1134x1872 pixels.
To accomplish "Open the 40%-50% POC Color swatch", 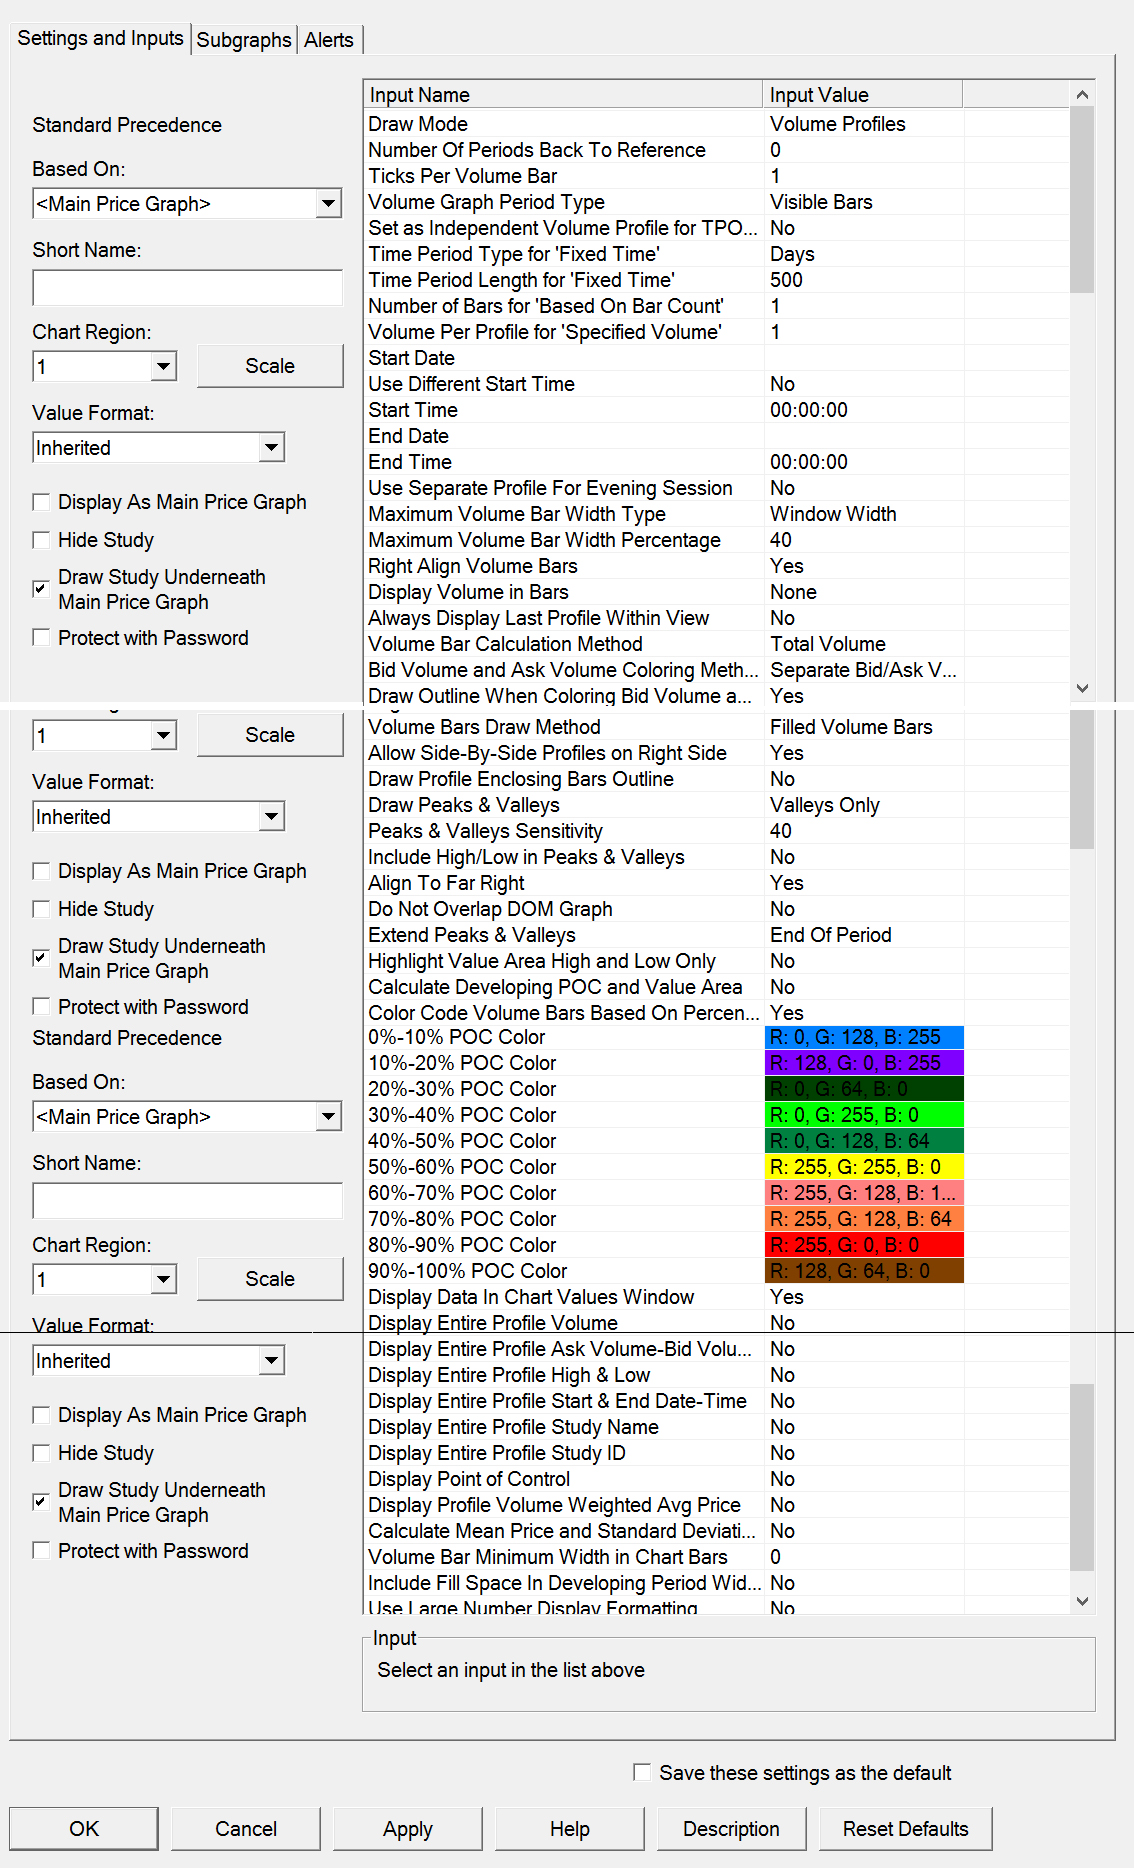I will (864, 1141).
